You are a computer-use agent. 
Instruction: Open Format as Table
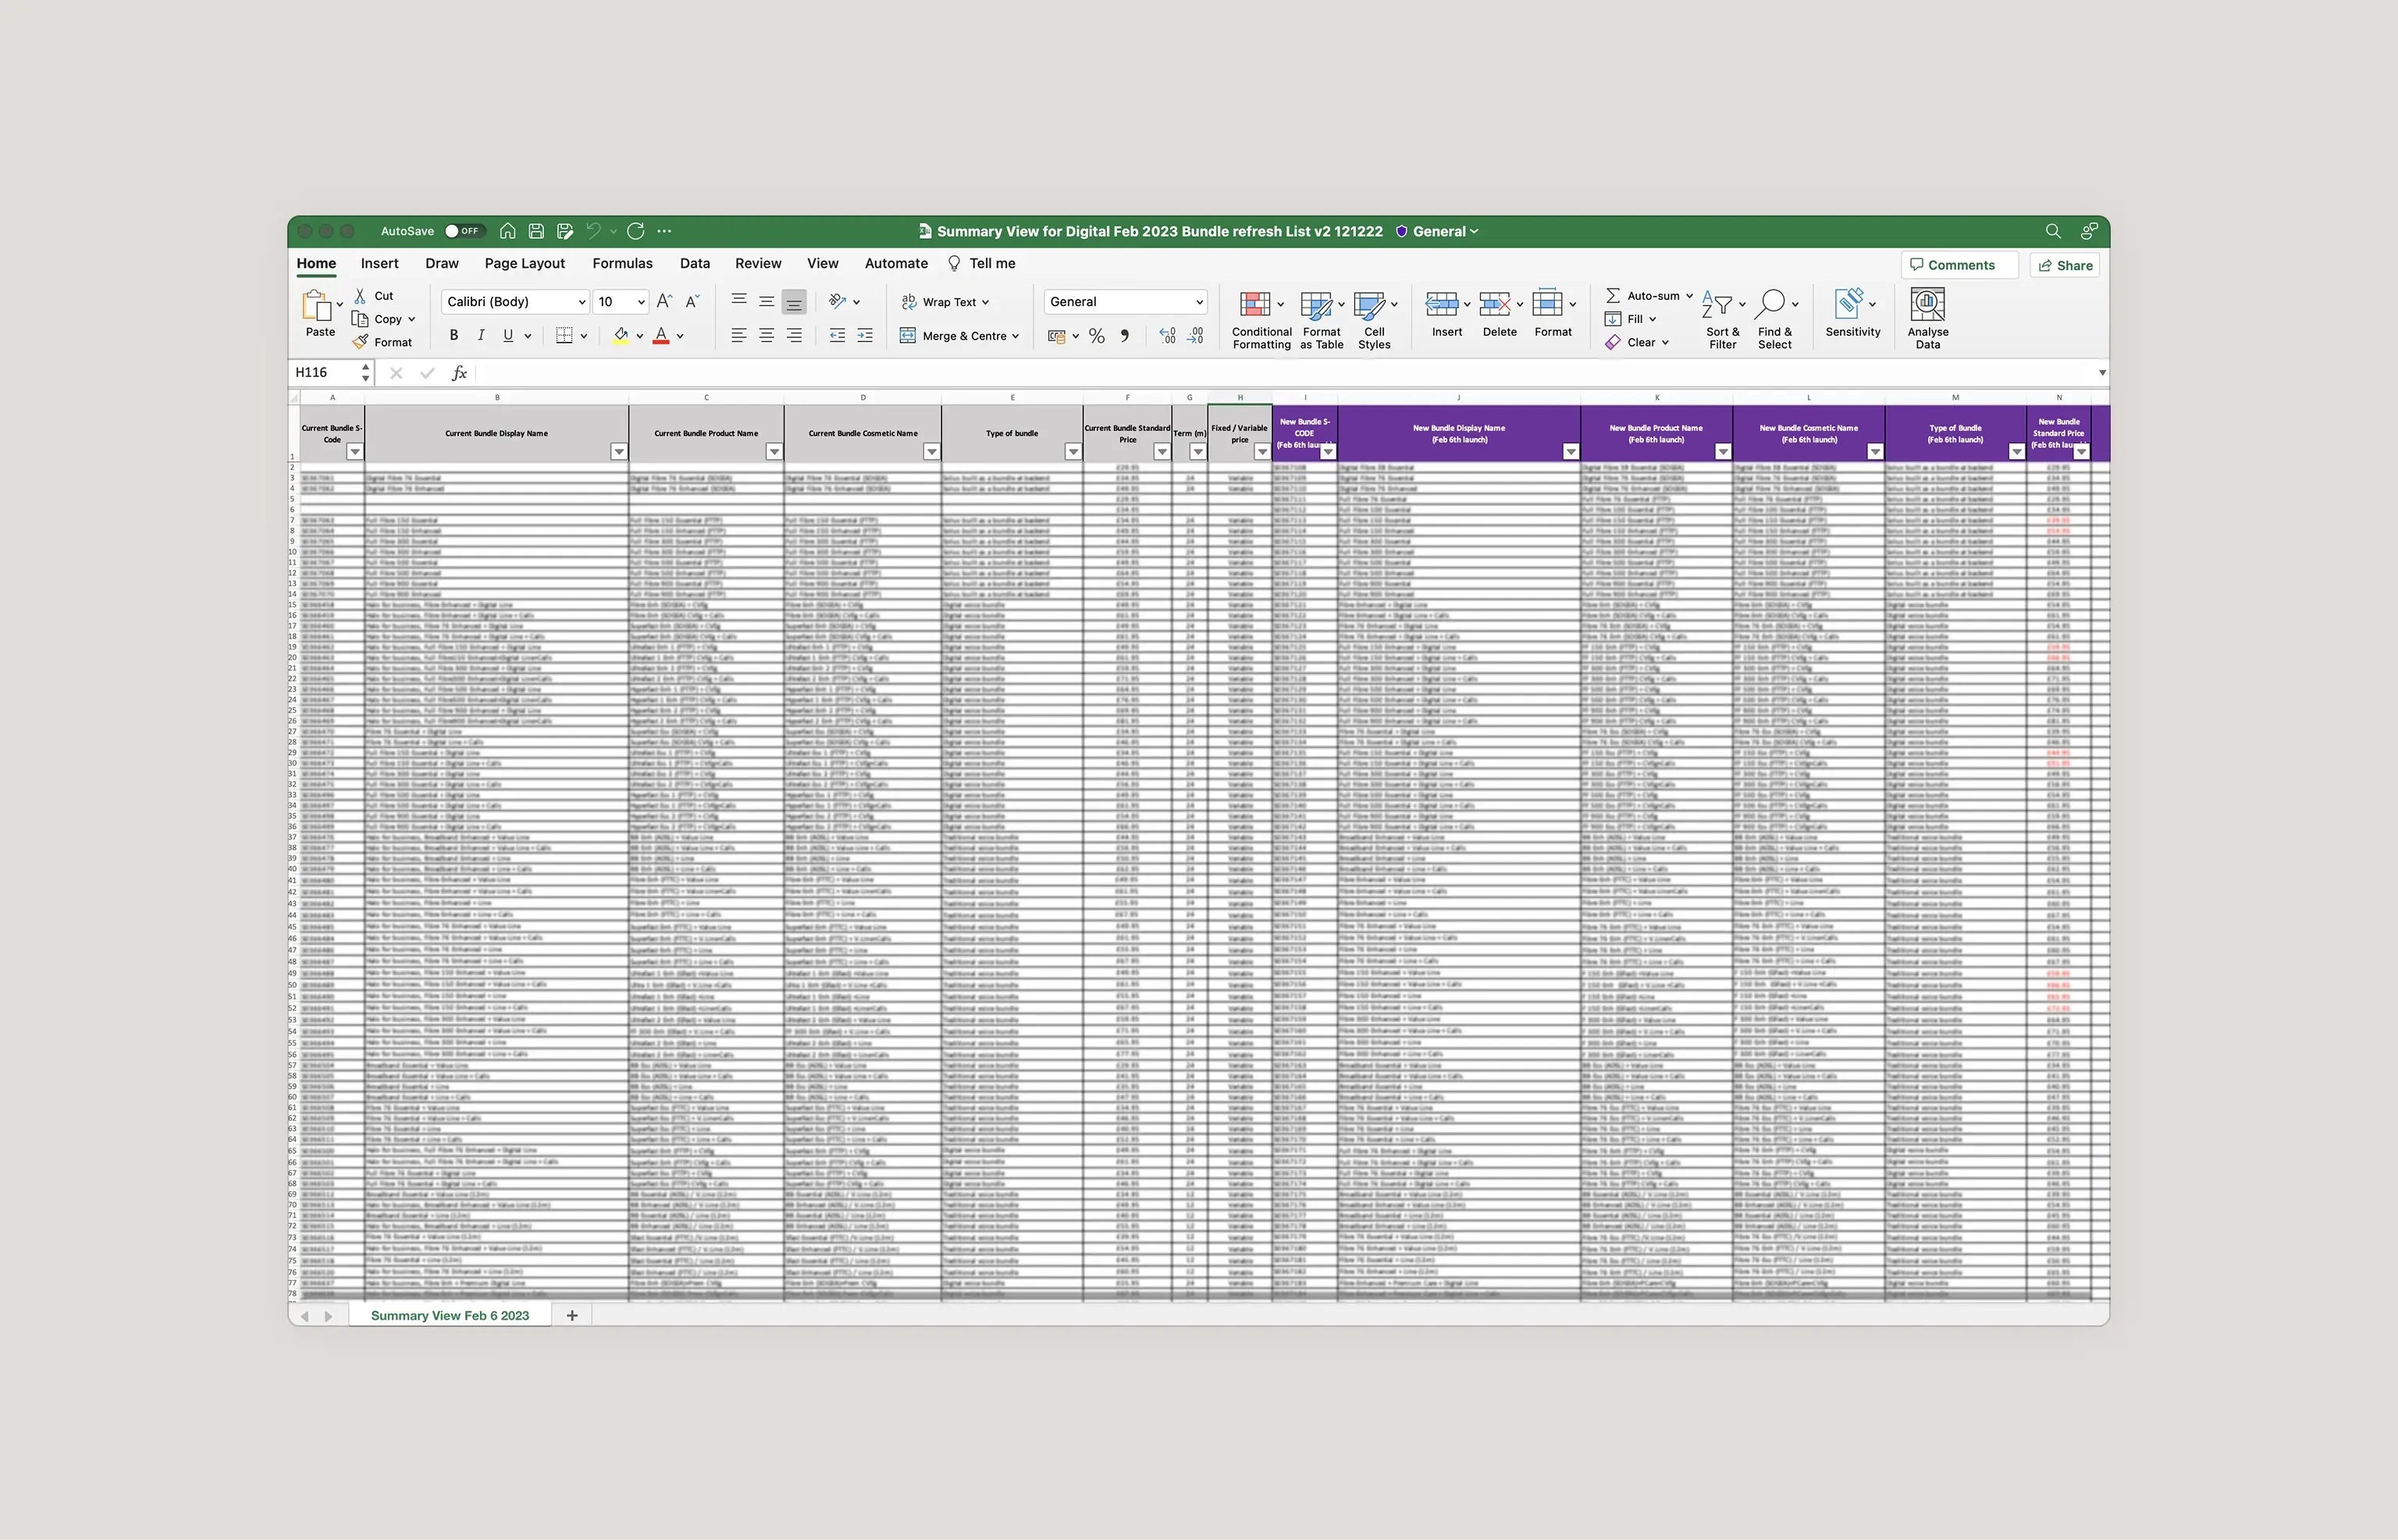tap(1321, 320)
